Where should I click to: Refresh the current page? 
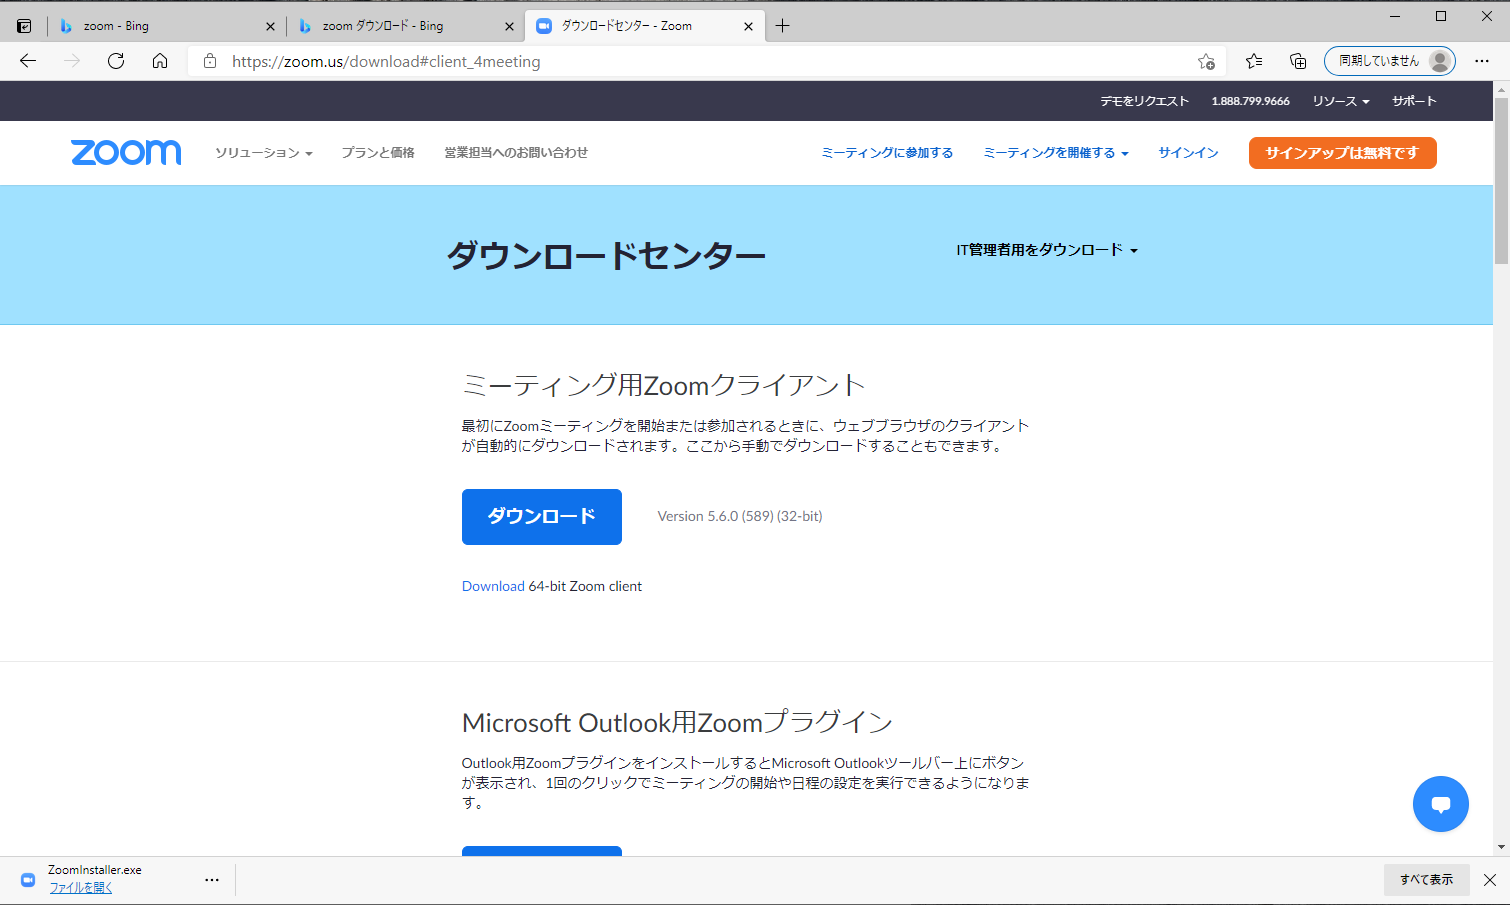click(x=116, y=61)
